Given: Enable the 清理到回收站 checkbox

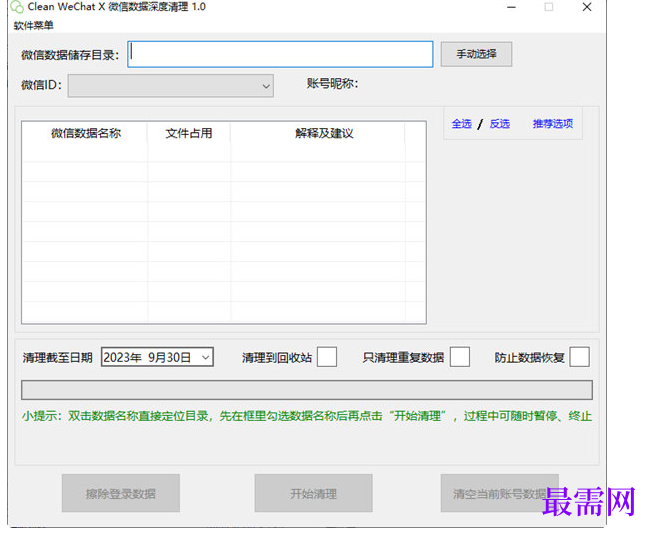Looking at the screenshot, I should pos(327,357).
